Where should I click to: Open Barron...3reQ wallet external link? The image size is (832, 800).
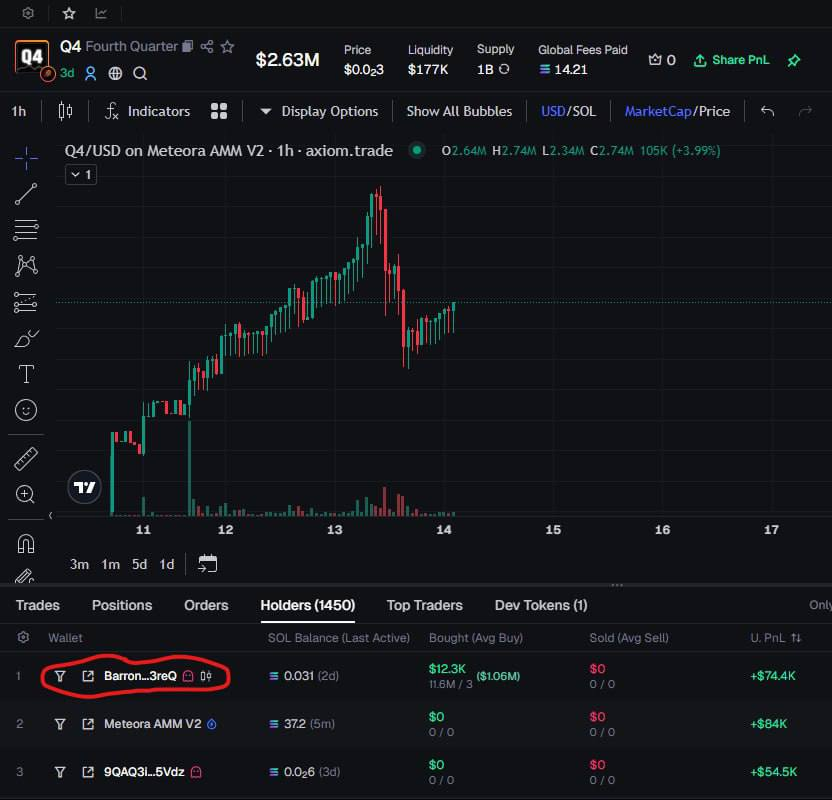[88, 676]
